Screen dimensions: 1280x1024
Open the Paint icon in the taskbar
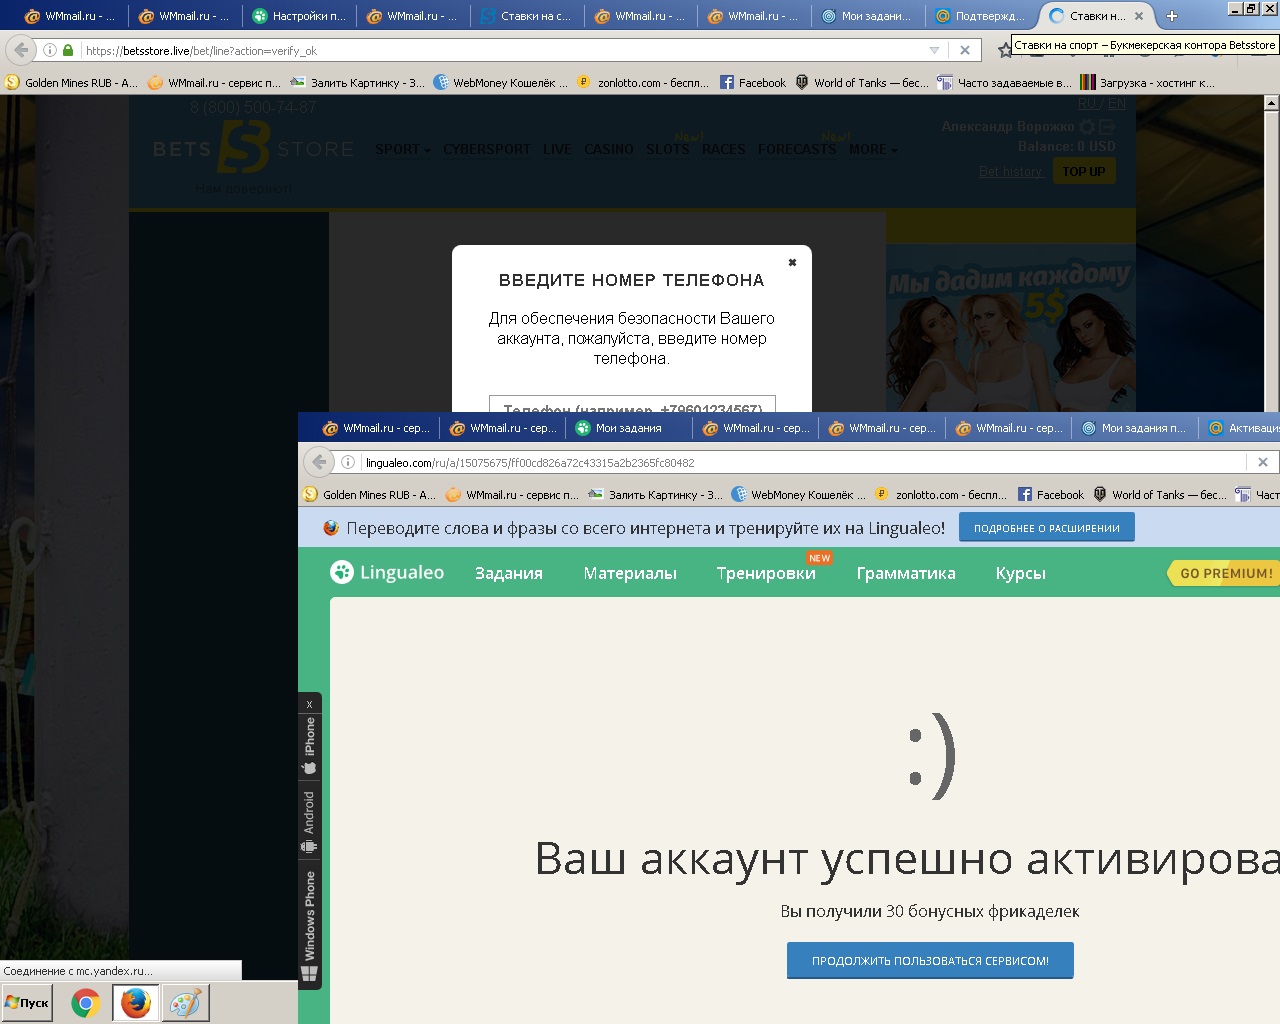coord(186,1002)
